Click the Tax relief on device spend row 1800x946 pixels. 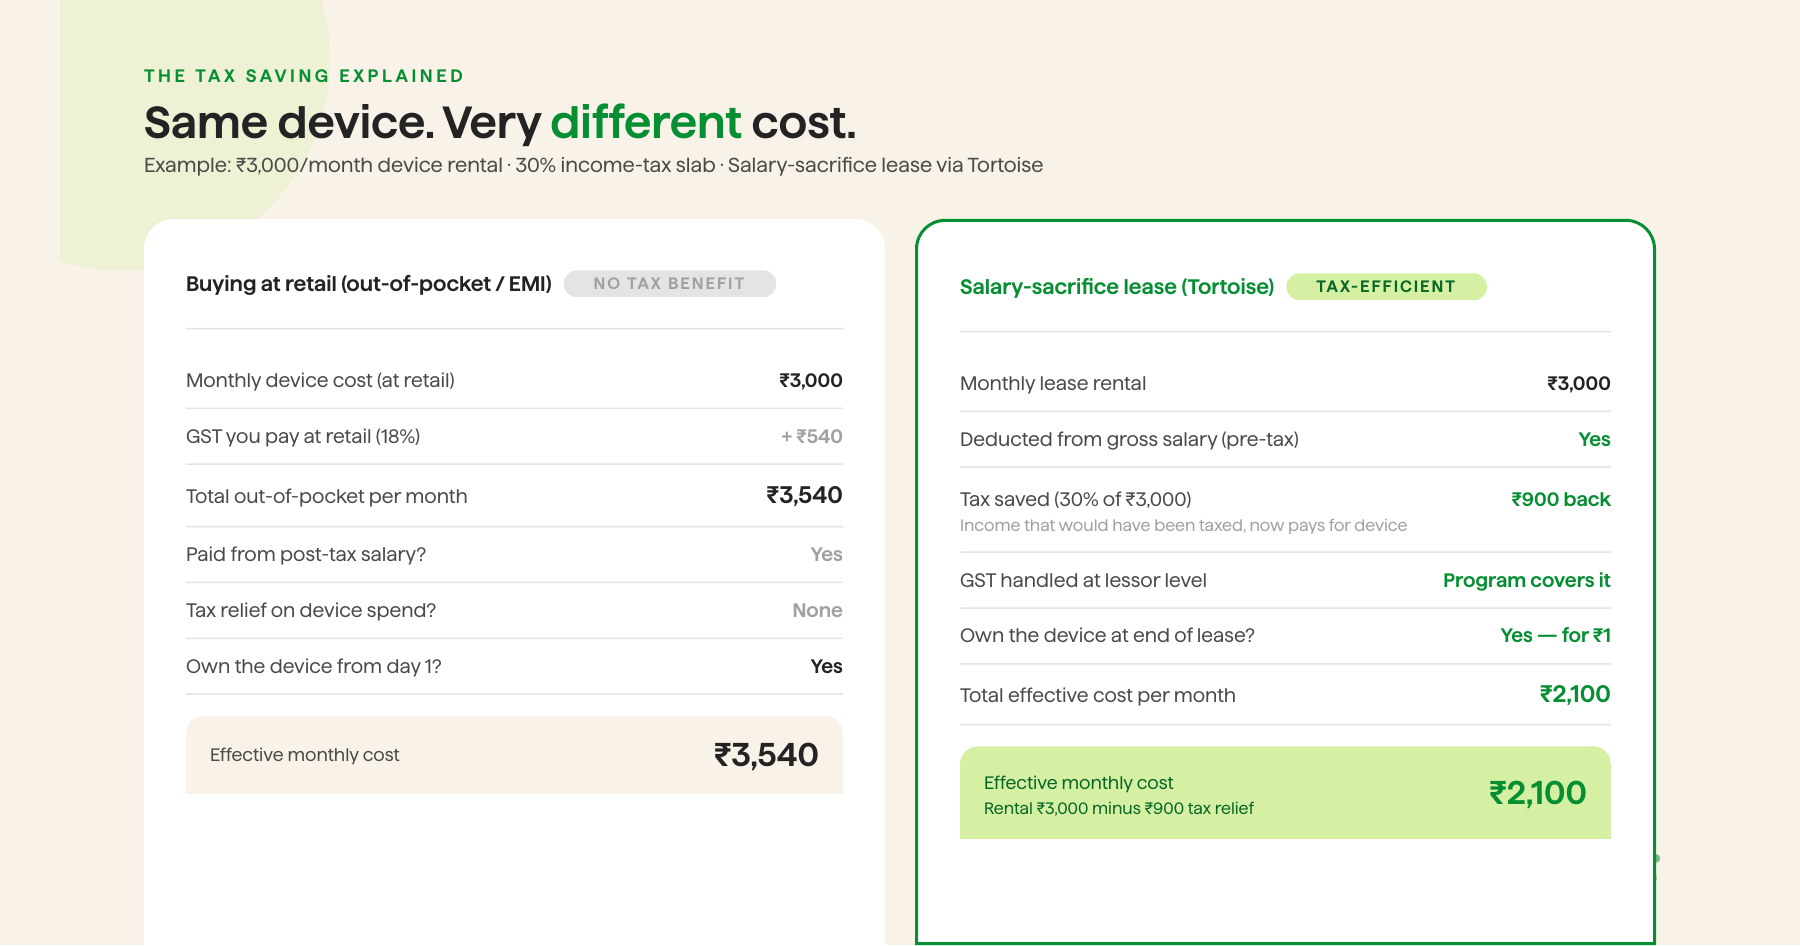514,611
